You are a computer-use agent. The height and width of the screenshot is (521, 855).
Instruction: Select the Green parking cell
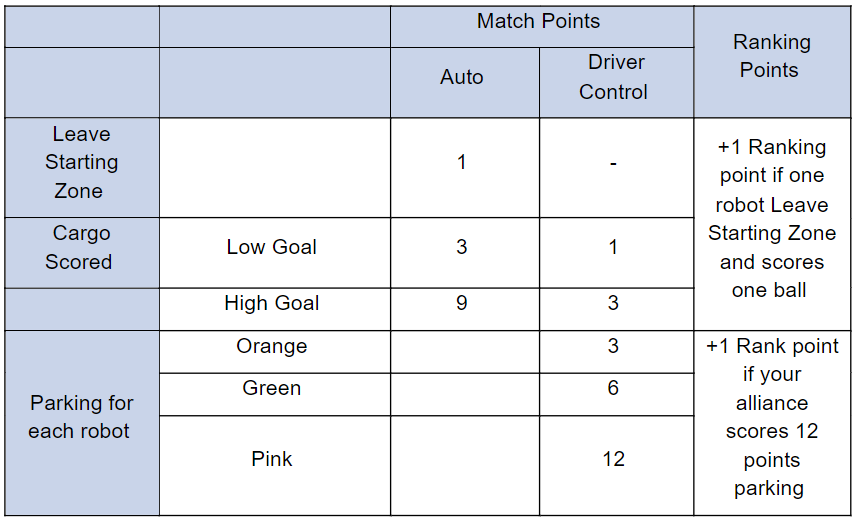[x=272, y=388]
